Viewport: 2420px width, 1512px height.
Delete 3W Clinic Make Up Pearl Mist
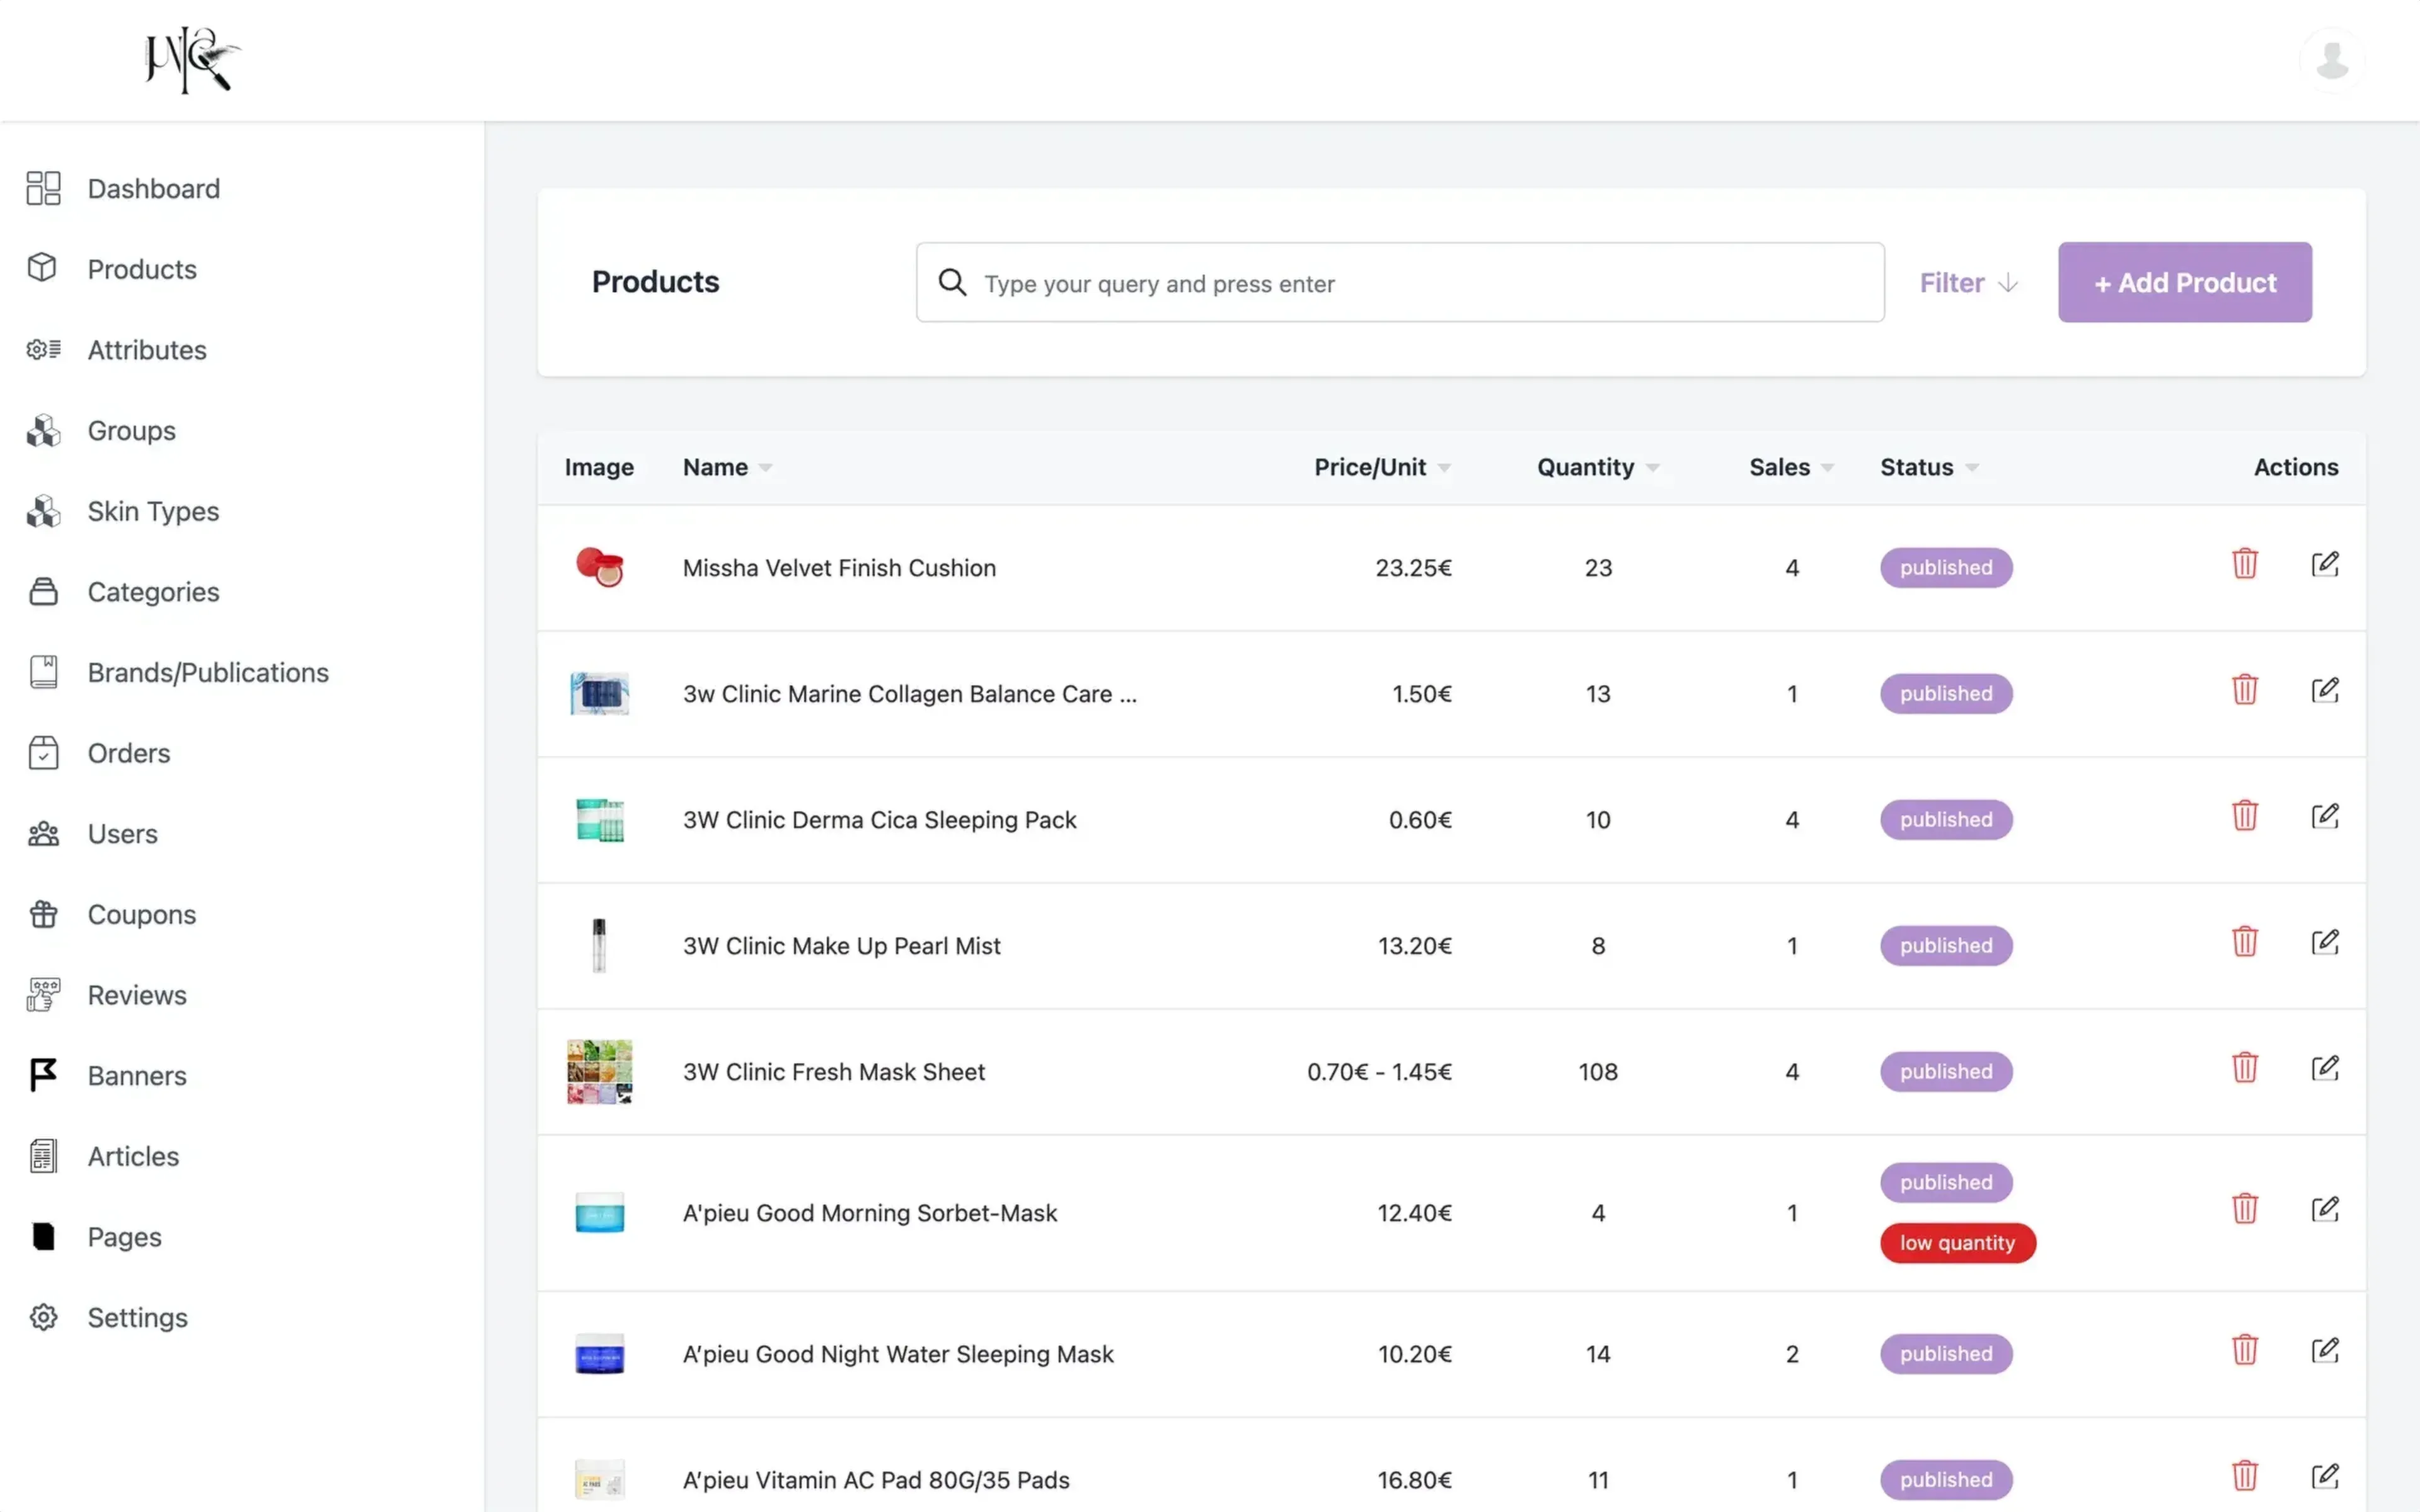(x=2244, y=942)
